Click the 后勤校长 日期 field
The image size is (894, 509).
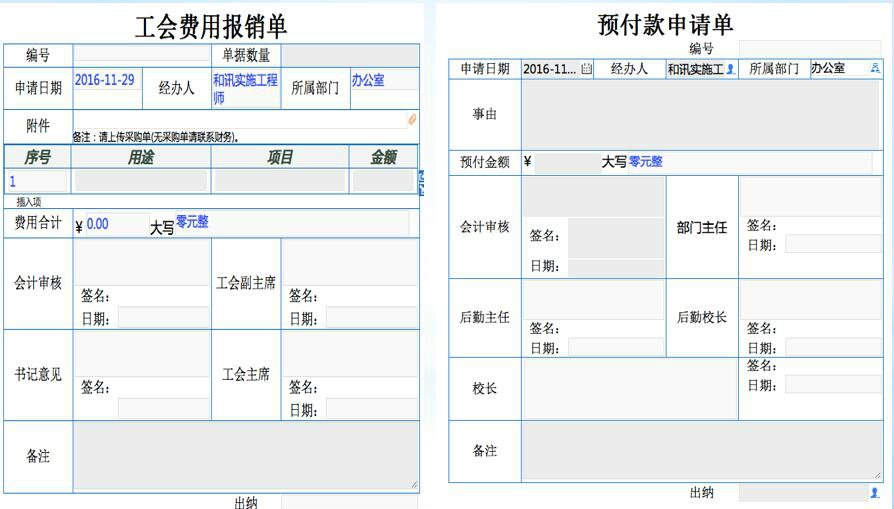point(833,347)
